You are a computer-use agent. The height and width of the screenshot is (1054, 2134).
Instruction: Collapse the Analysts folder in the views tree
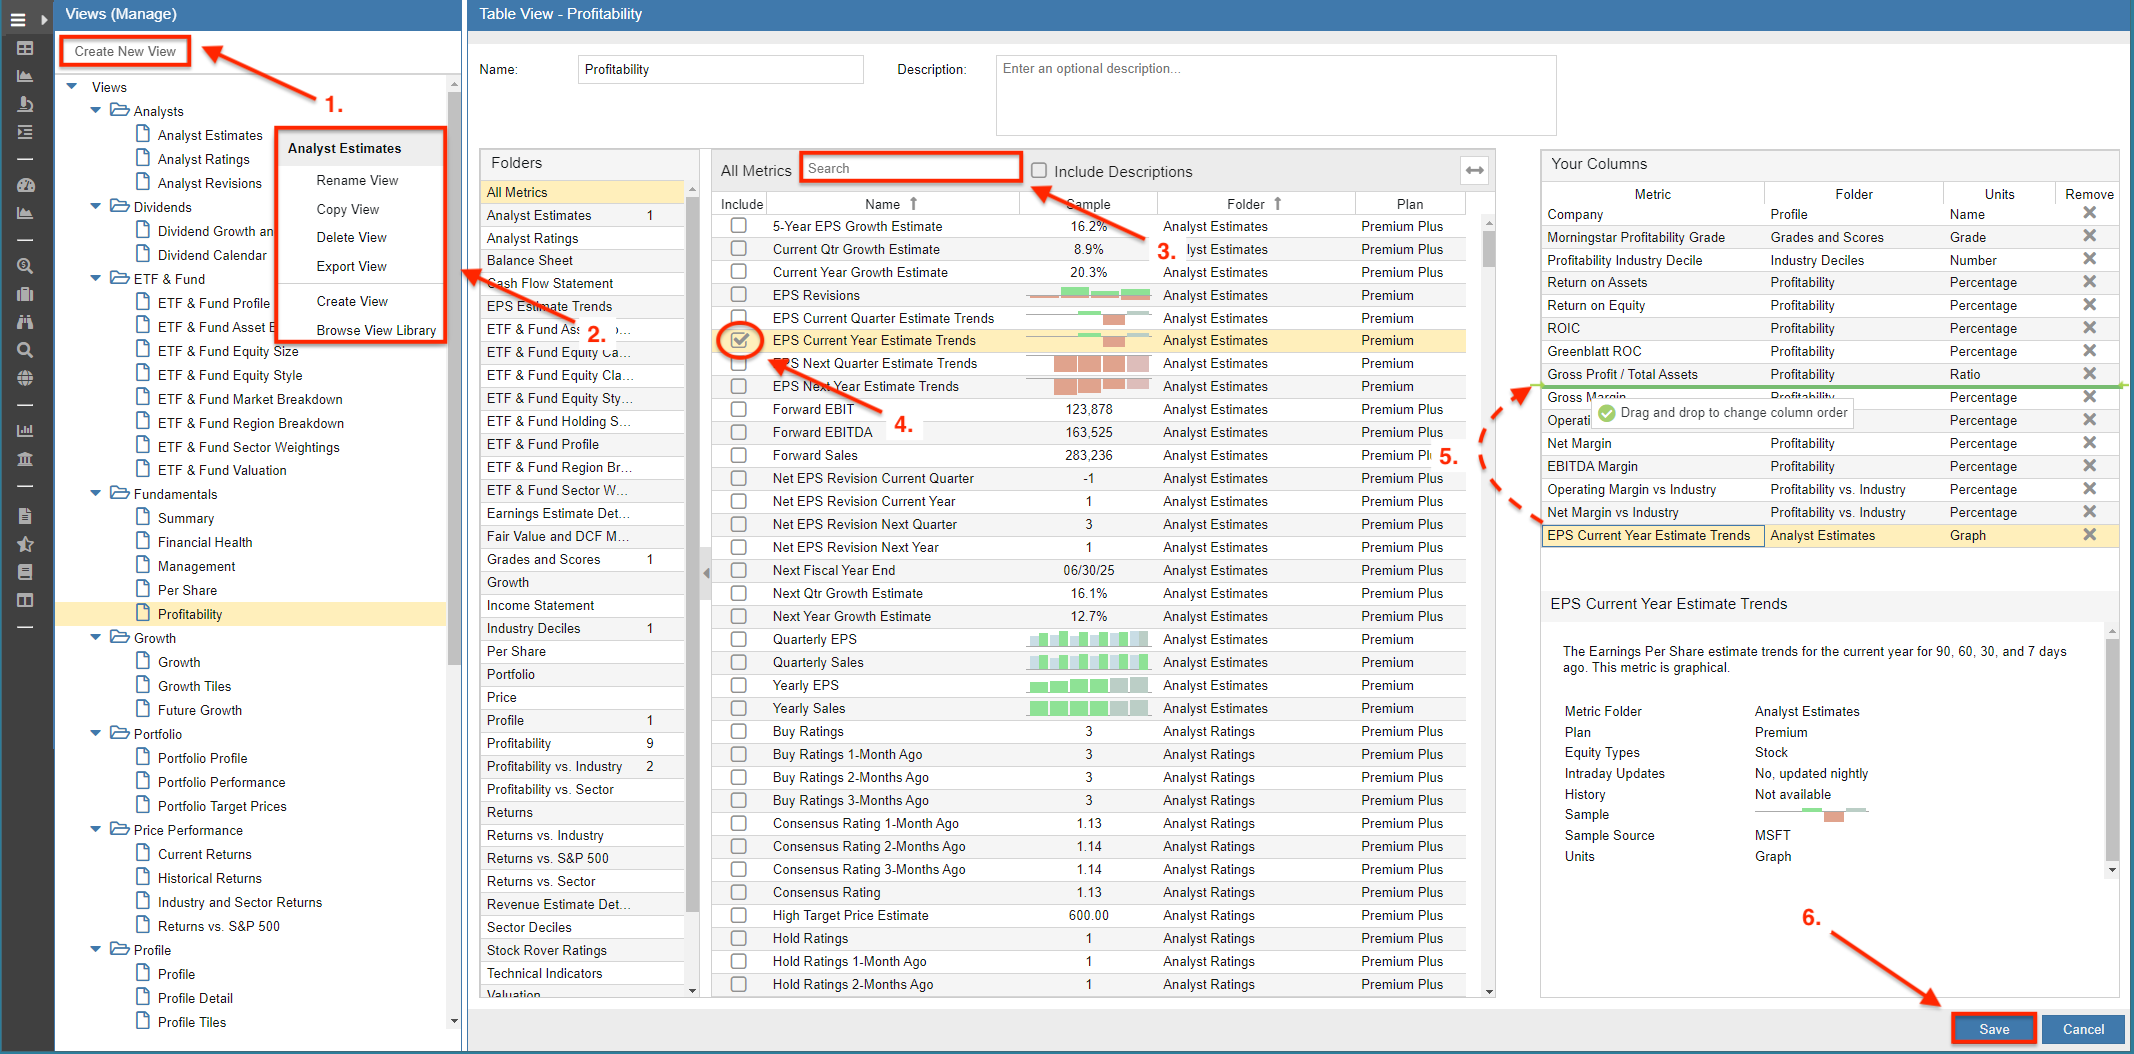(96, 111)
